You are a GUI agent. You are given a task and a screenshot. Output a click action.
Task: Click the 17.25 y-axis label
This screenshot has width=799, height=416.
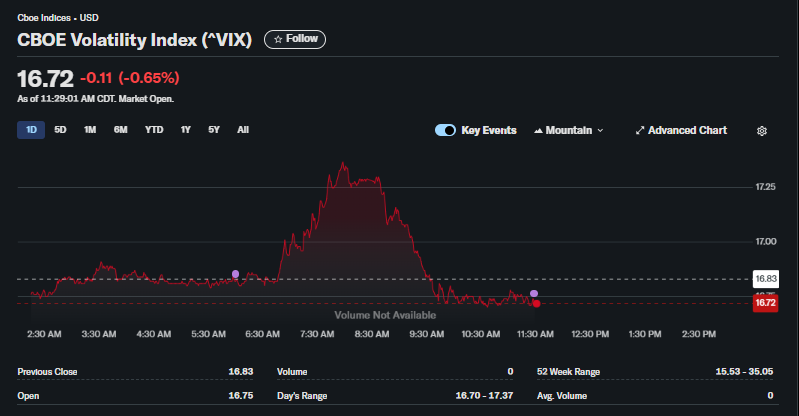point(765,187)
